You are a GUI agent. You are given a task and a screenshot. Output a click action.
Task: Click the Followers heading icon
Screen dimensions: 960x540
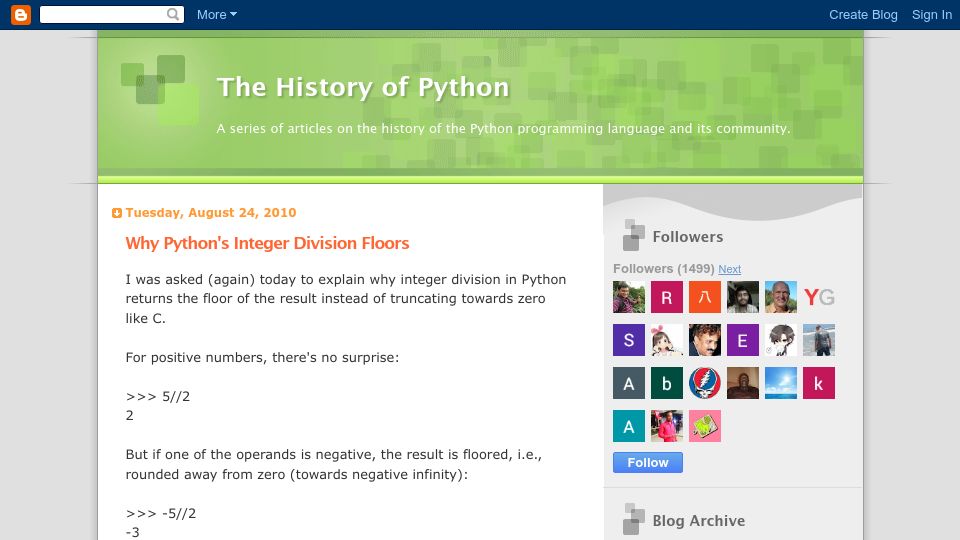(634, 235)
